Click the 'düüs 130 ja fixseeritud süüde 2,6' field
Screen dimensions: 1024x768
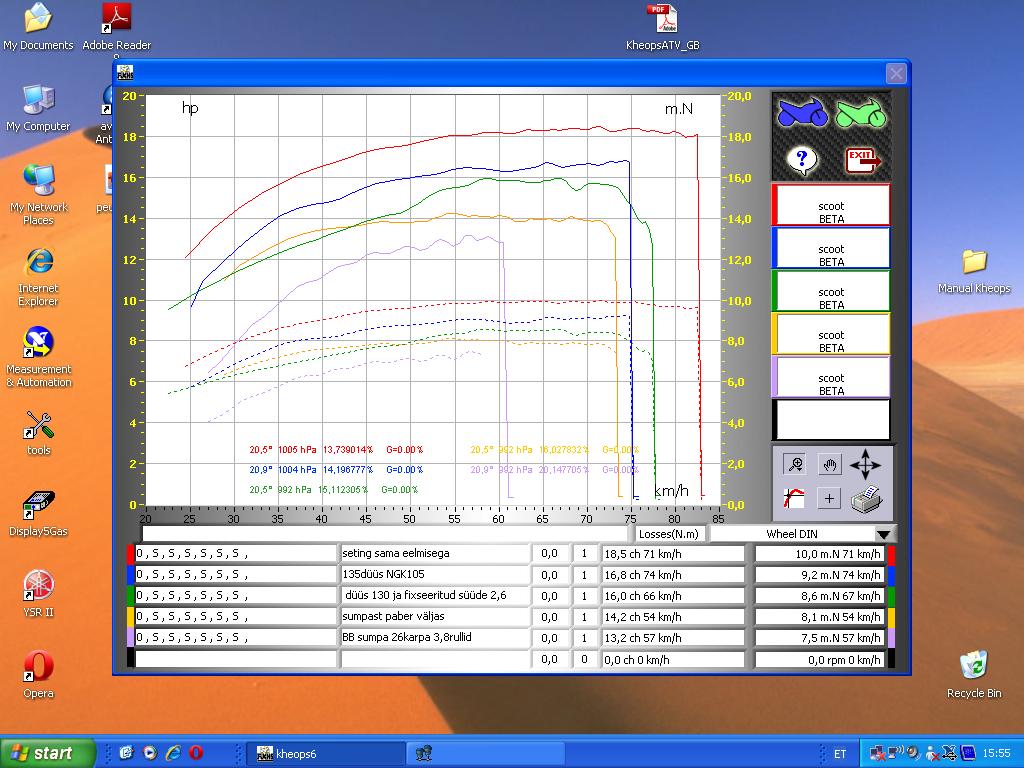pyautogui.click(x=434, y=596)
